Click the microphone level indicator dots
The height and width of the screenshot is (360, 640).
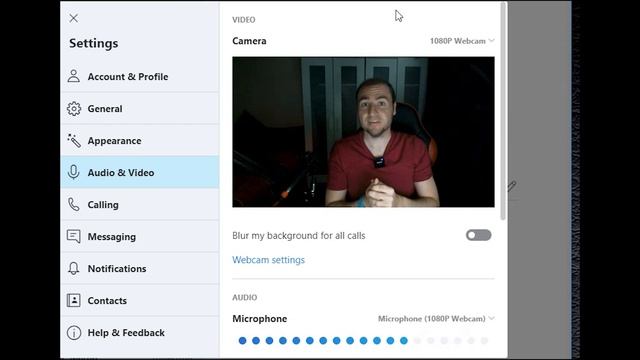363,340
